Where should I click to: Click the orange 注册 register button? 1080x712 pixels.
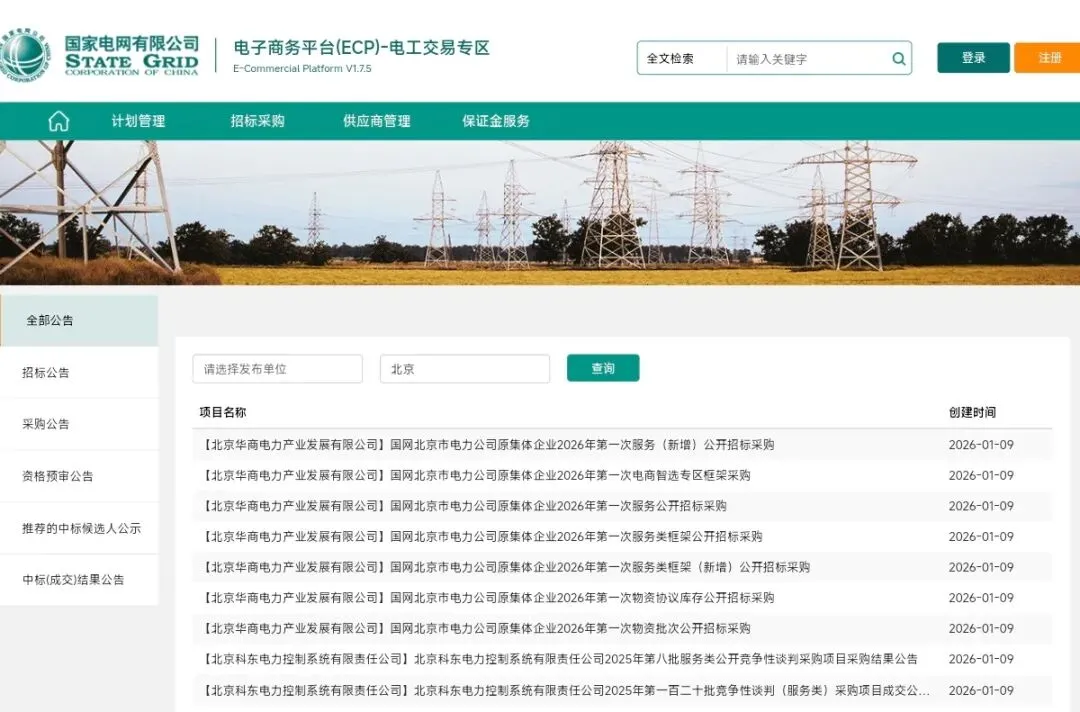pos(1047,58)
